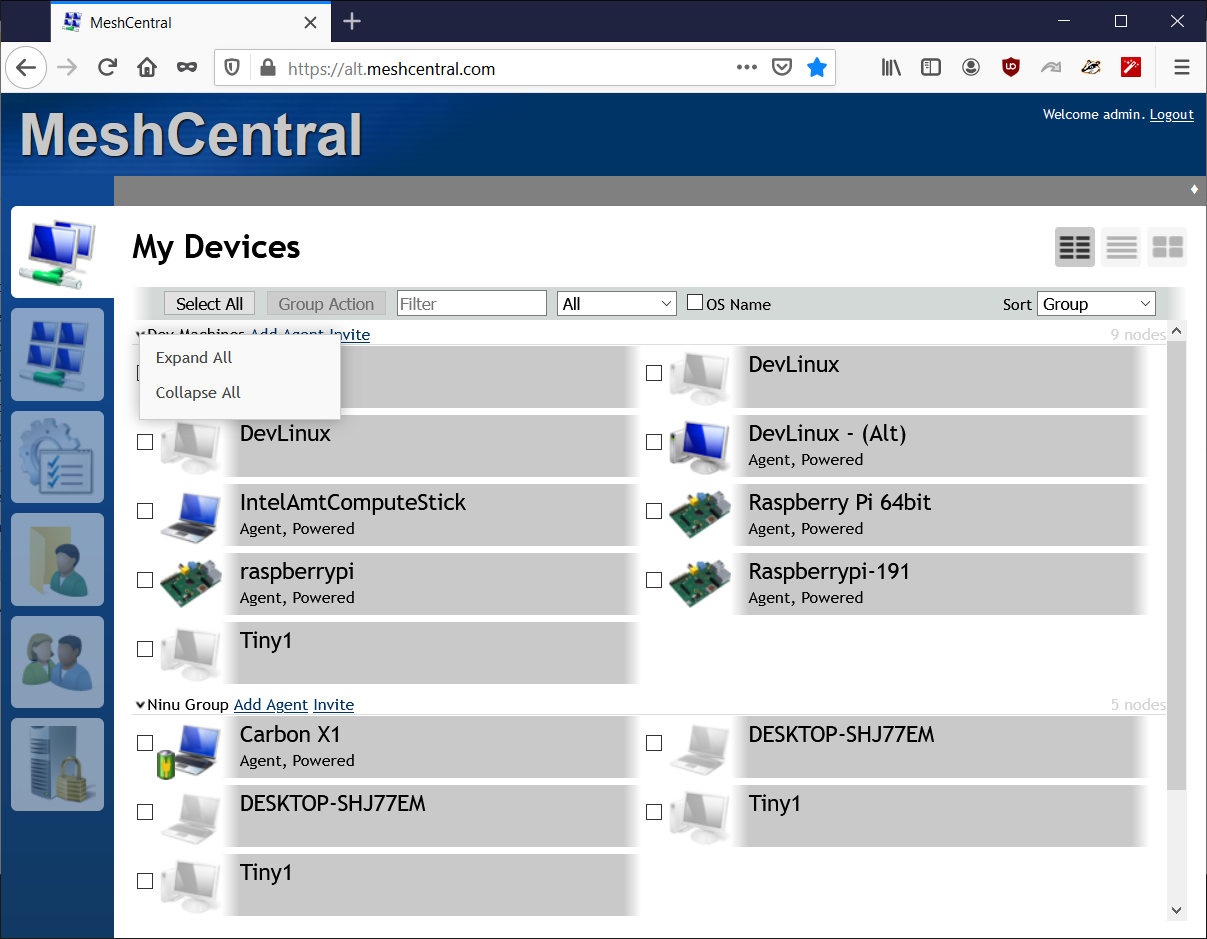Click the device list scrollbar up arrow
The height and width of the screenshot is (939, 1207).
click(x=1176, y=330)
